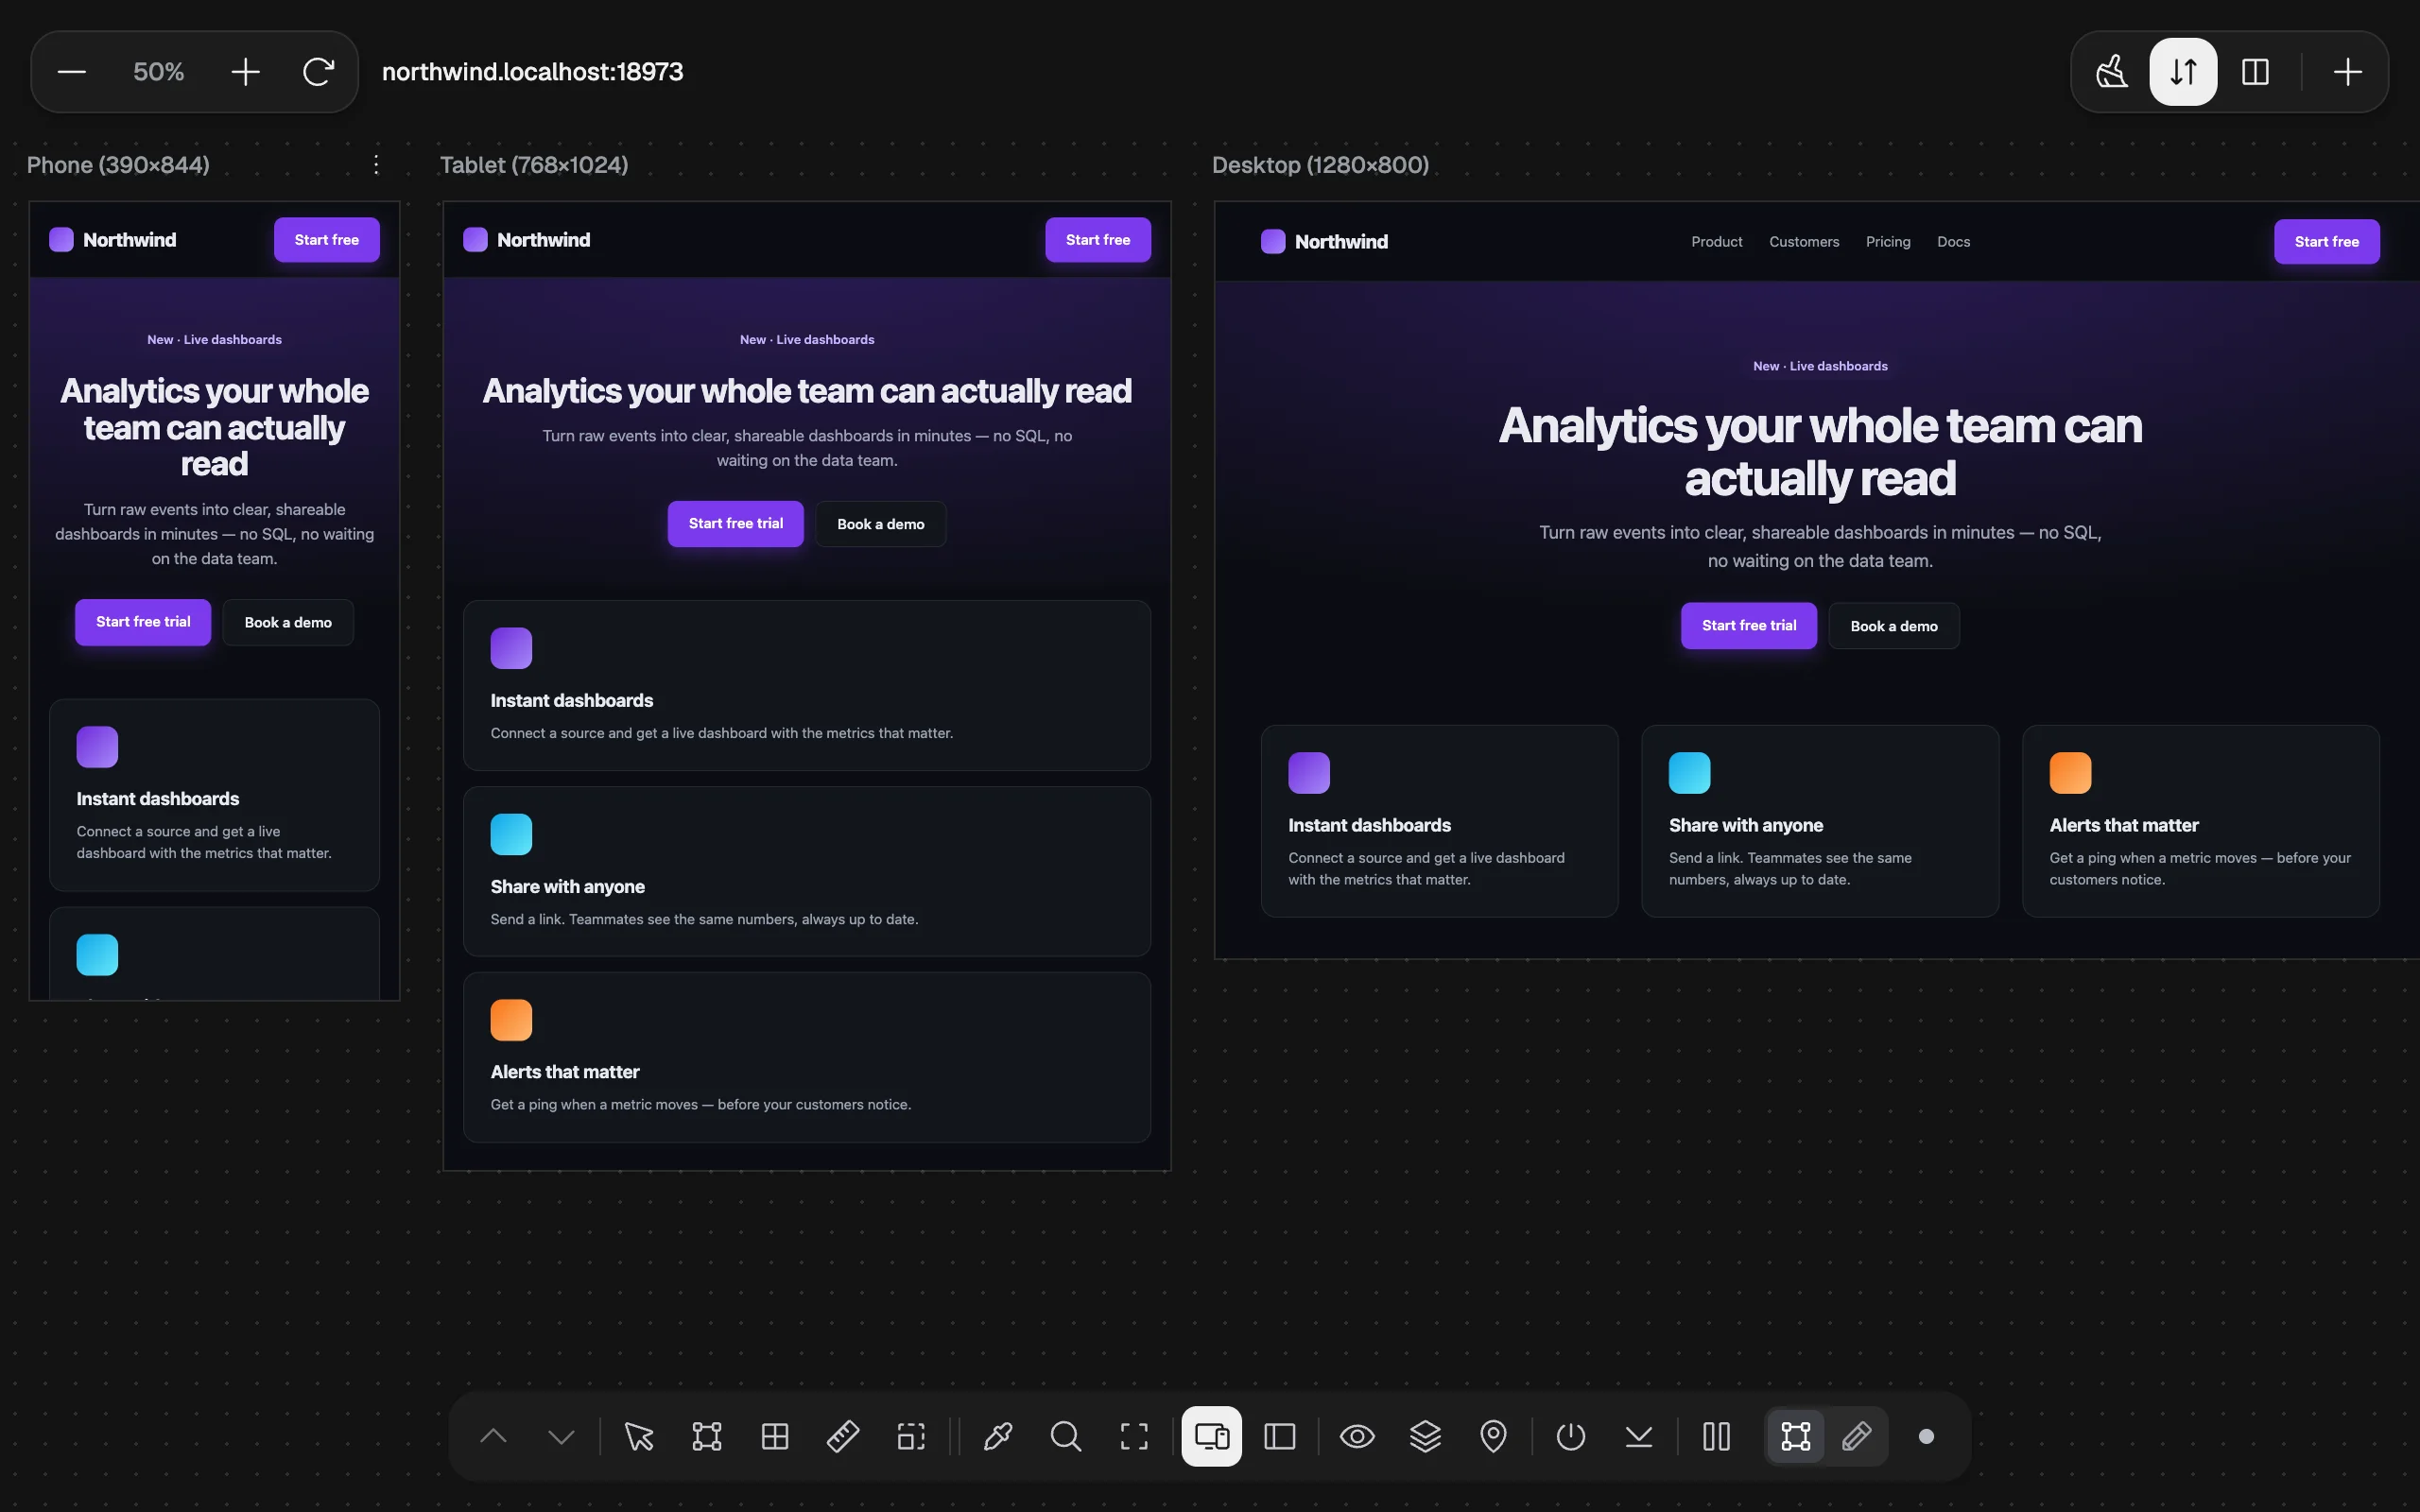Viewport: 2420px width, 1512px height.
Task: Open Customers in the Desktop nav
Action: [1804, 242]
